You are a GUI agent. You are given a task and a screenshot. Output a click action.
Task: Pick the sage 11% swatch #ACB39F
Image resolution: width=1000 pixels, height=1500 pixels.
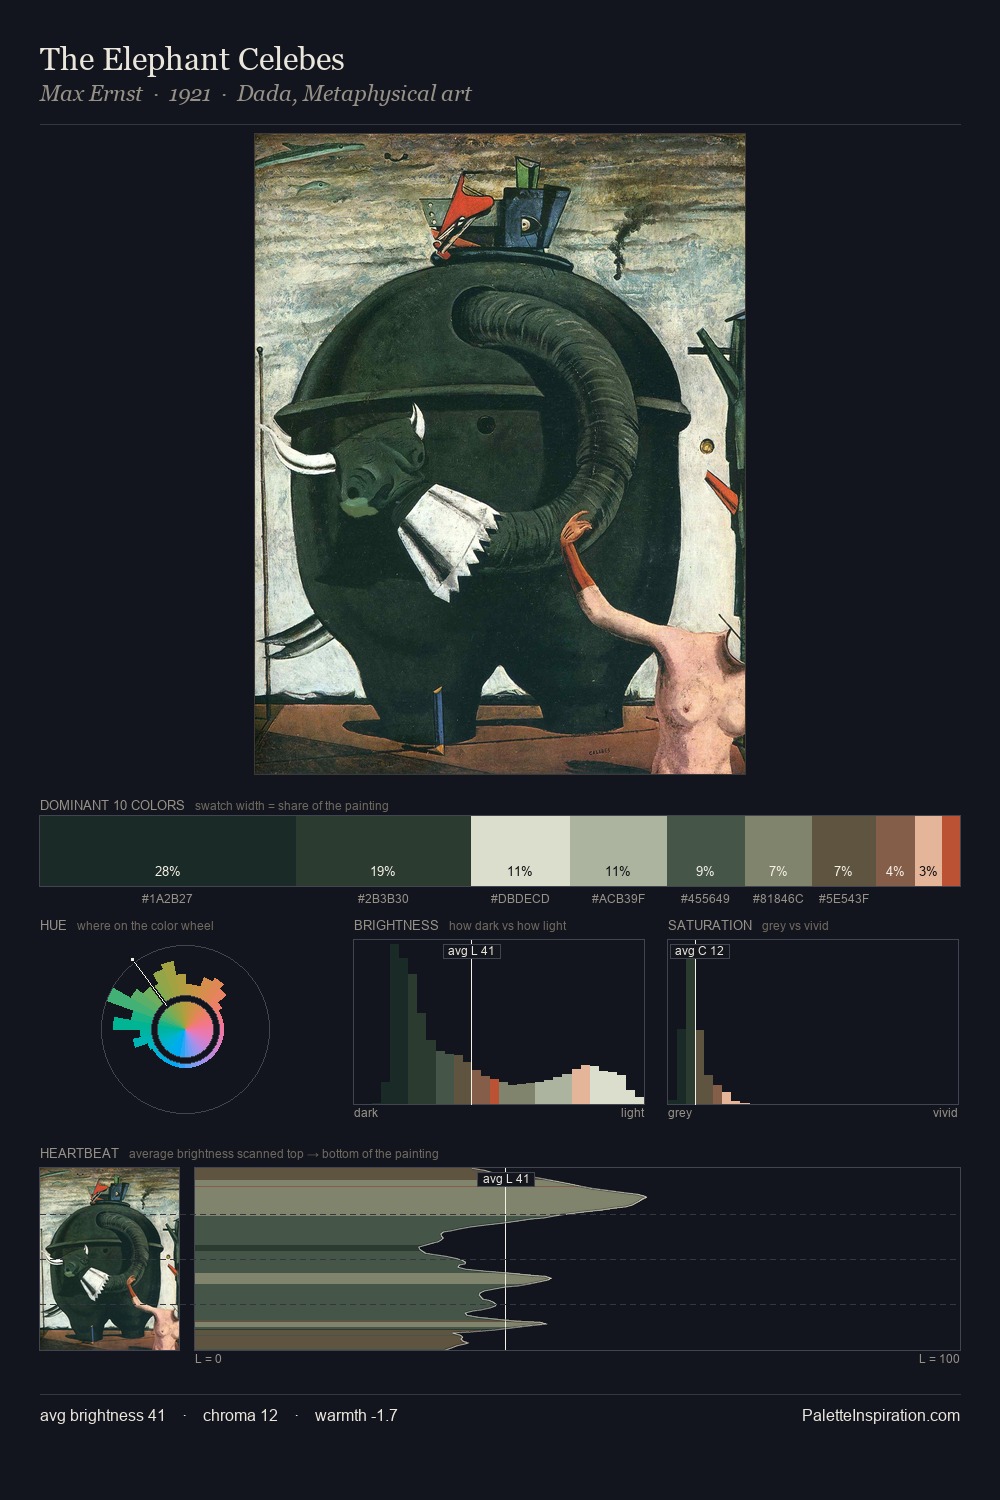[618, 851]
